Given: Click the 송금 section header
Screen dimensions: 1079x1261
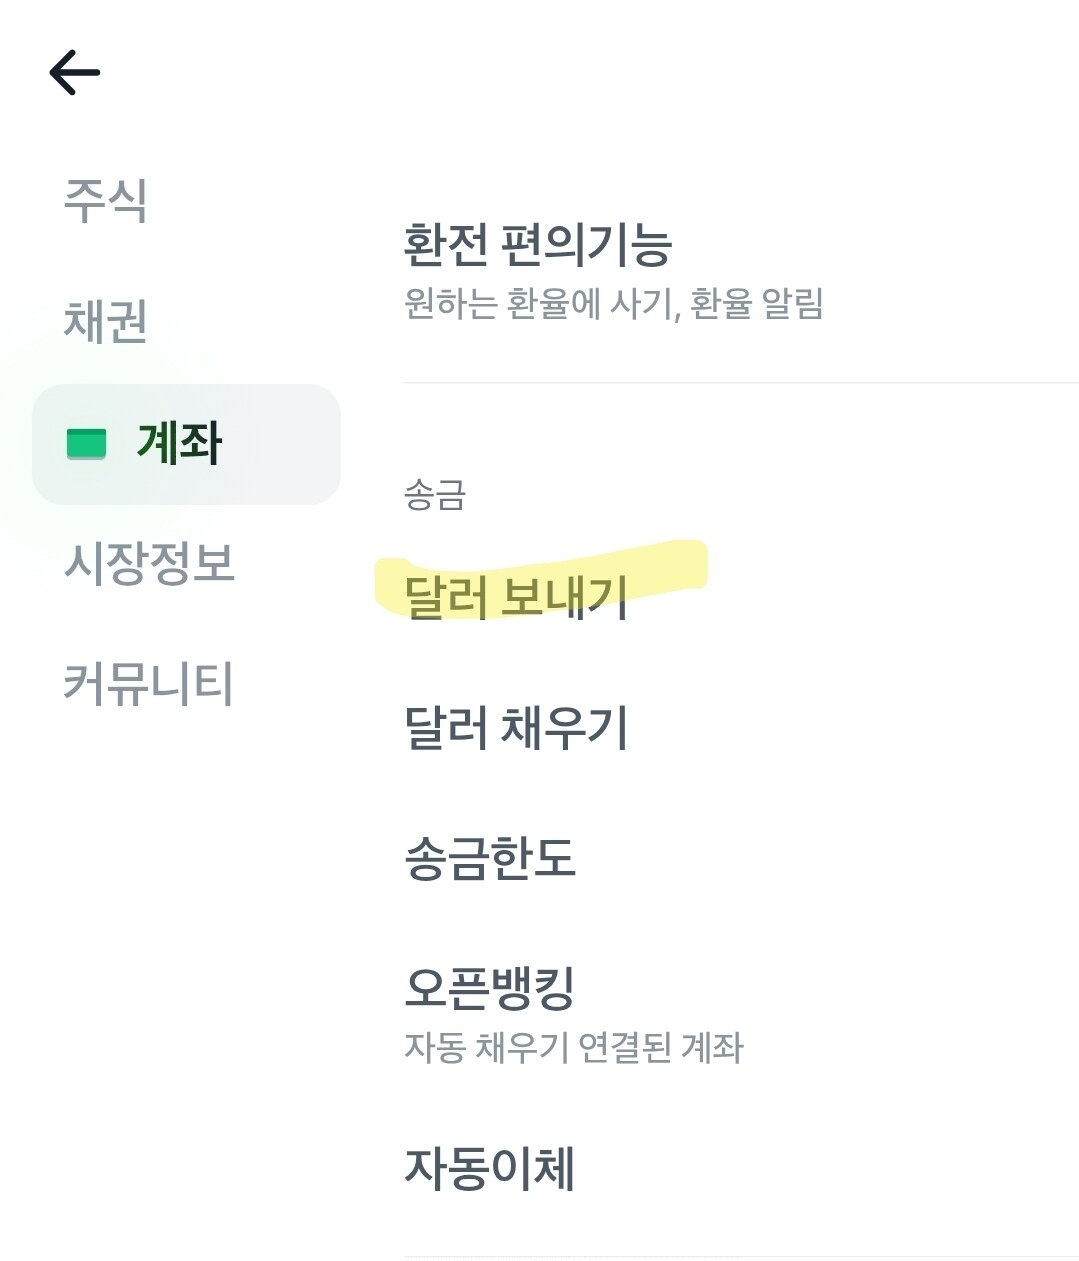Looking at the screenshot, I should tap(435, 494).
